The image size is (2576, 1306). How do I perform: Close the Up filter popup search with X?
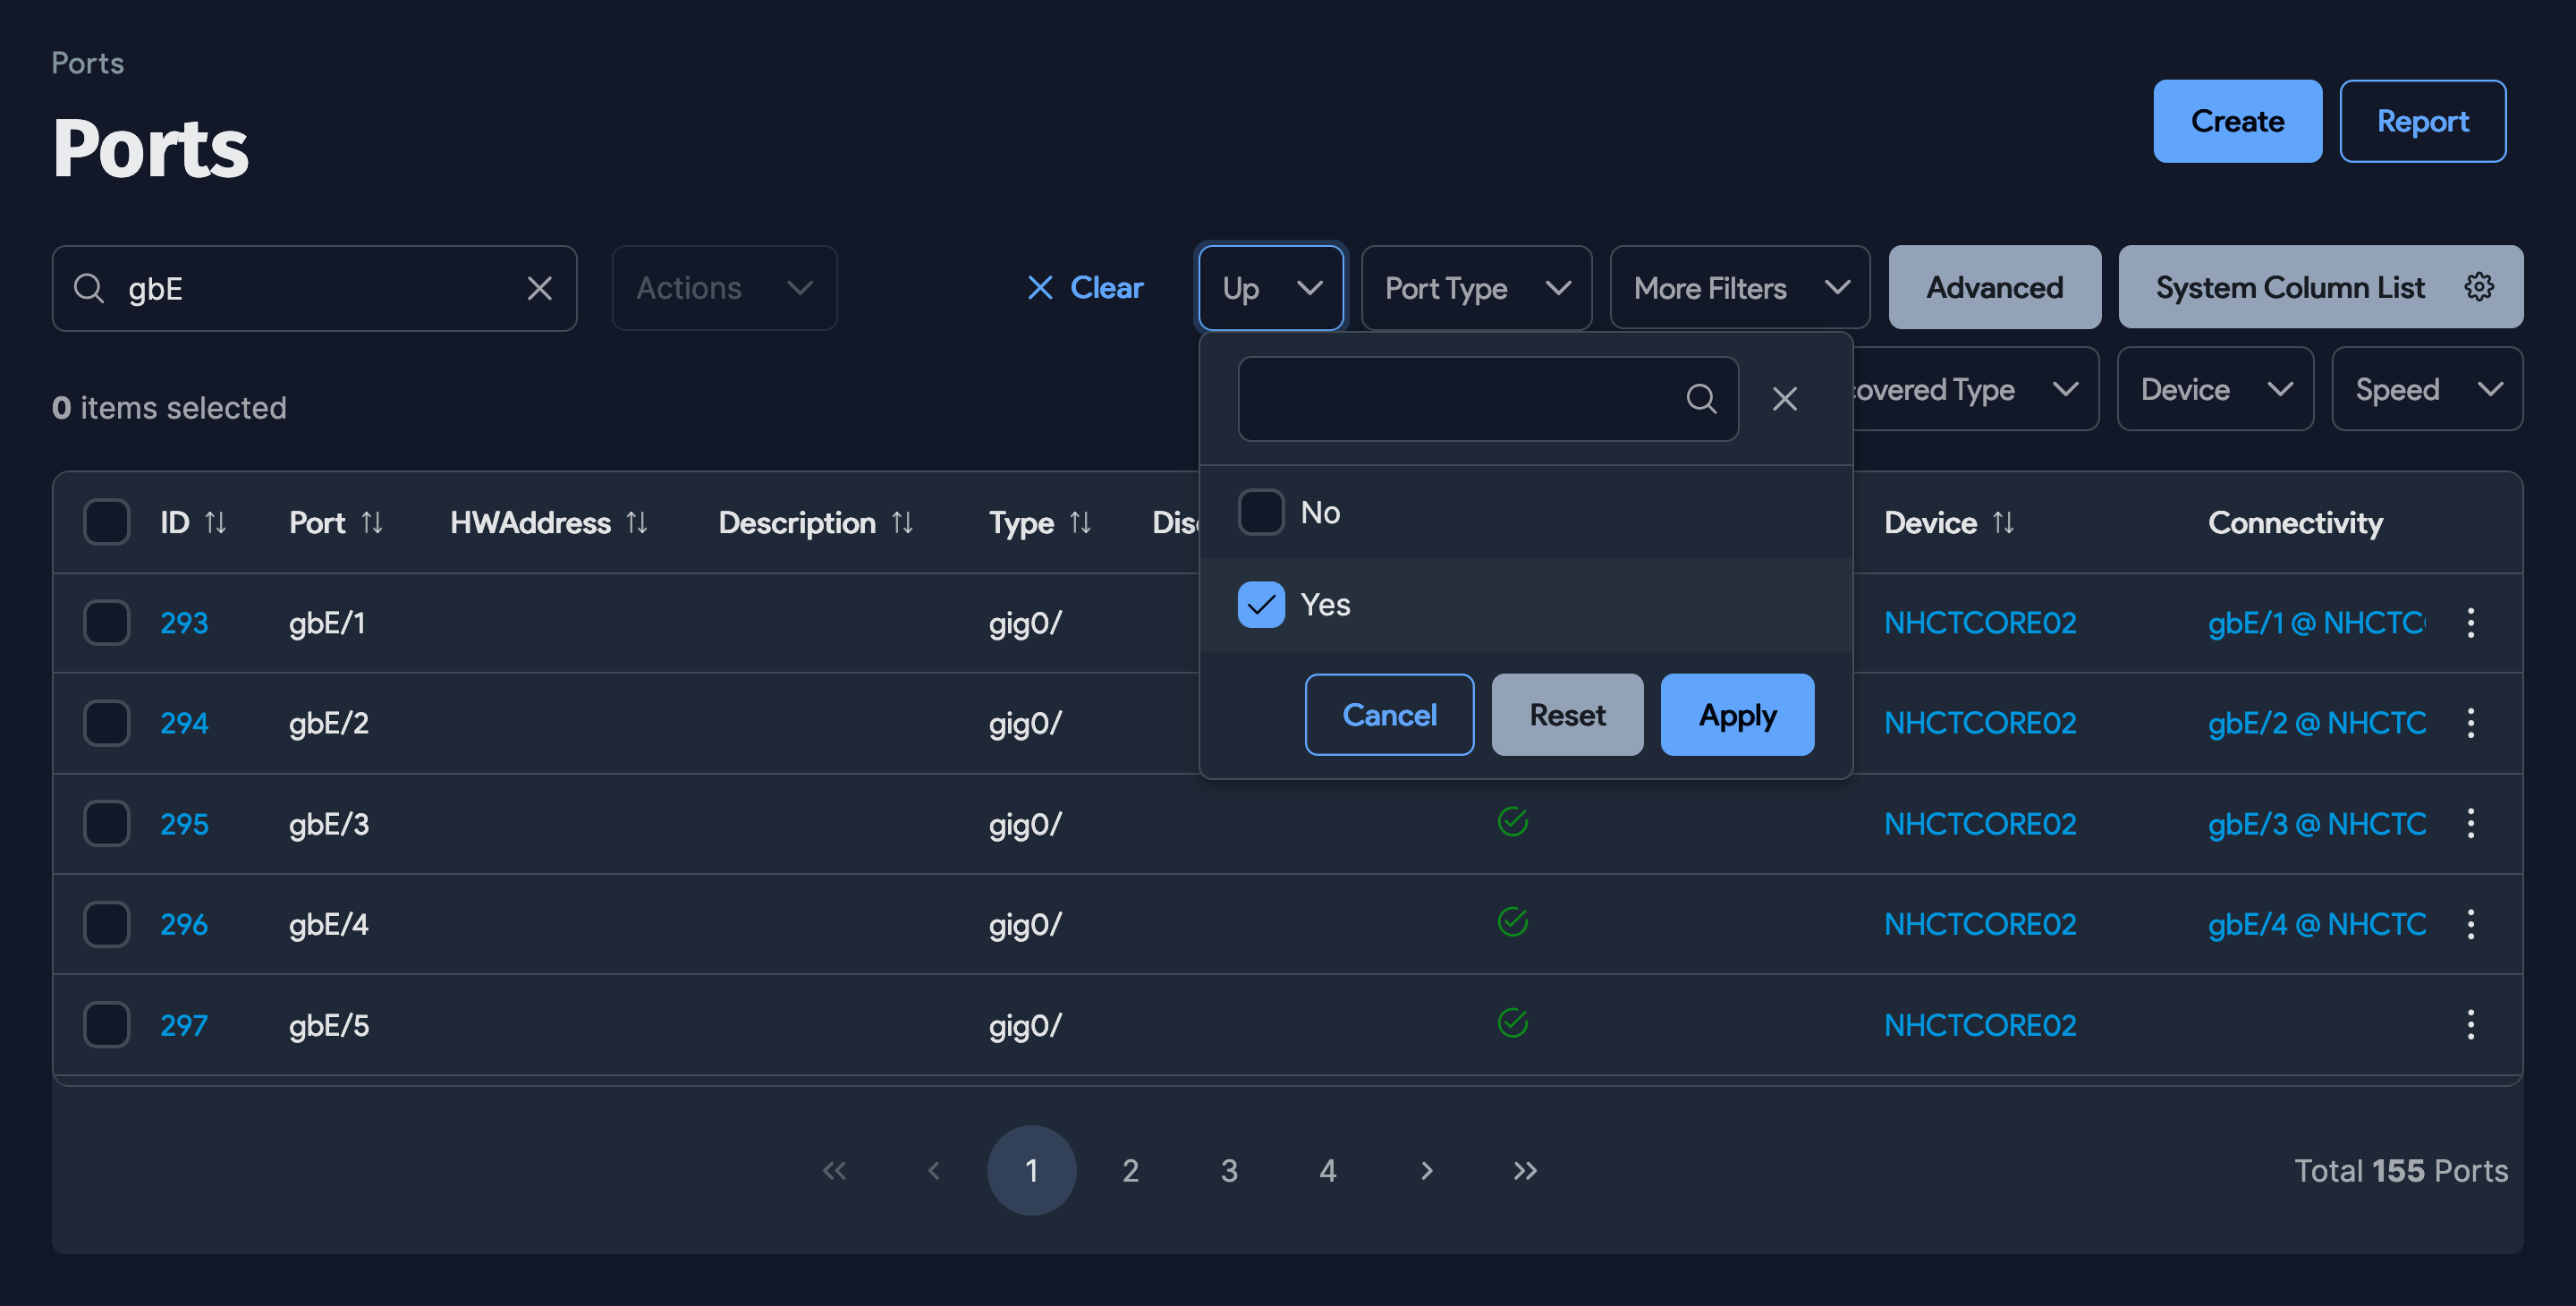click(1784, 399)
